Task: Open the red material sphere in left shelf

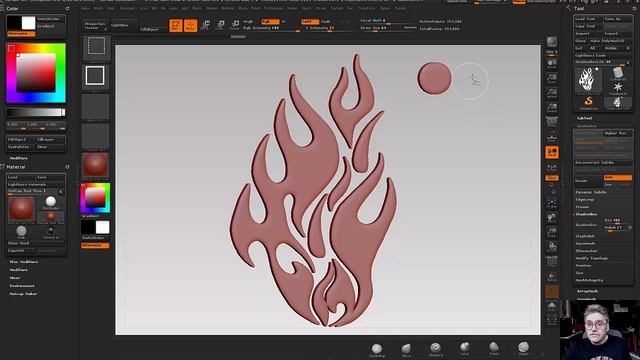Action: click(96, 165)
